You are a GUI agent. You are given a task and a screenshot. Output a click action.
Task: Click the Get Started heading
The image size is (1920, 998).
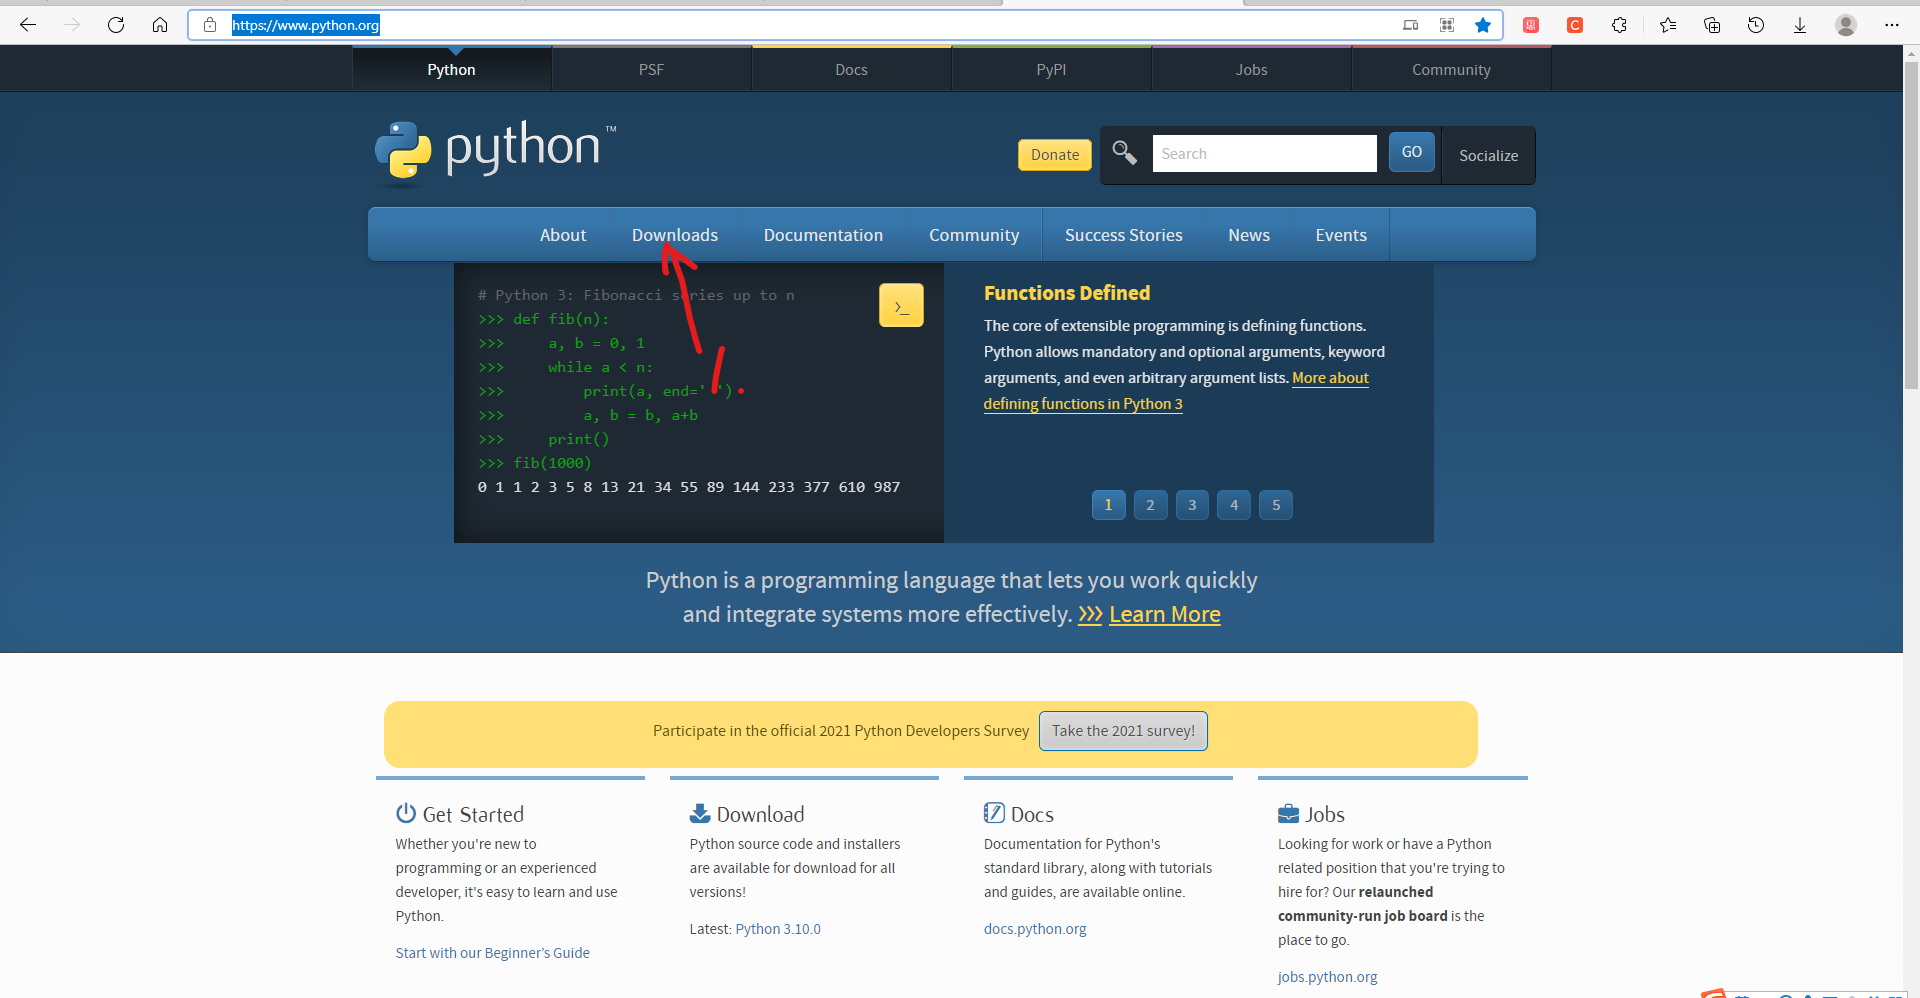pos(473,814)
